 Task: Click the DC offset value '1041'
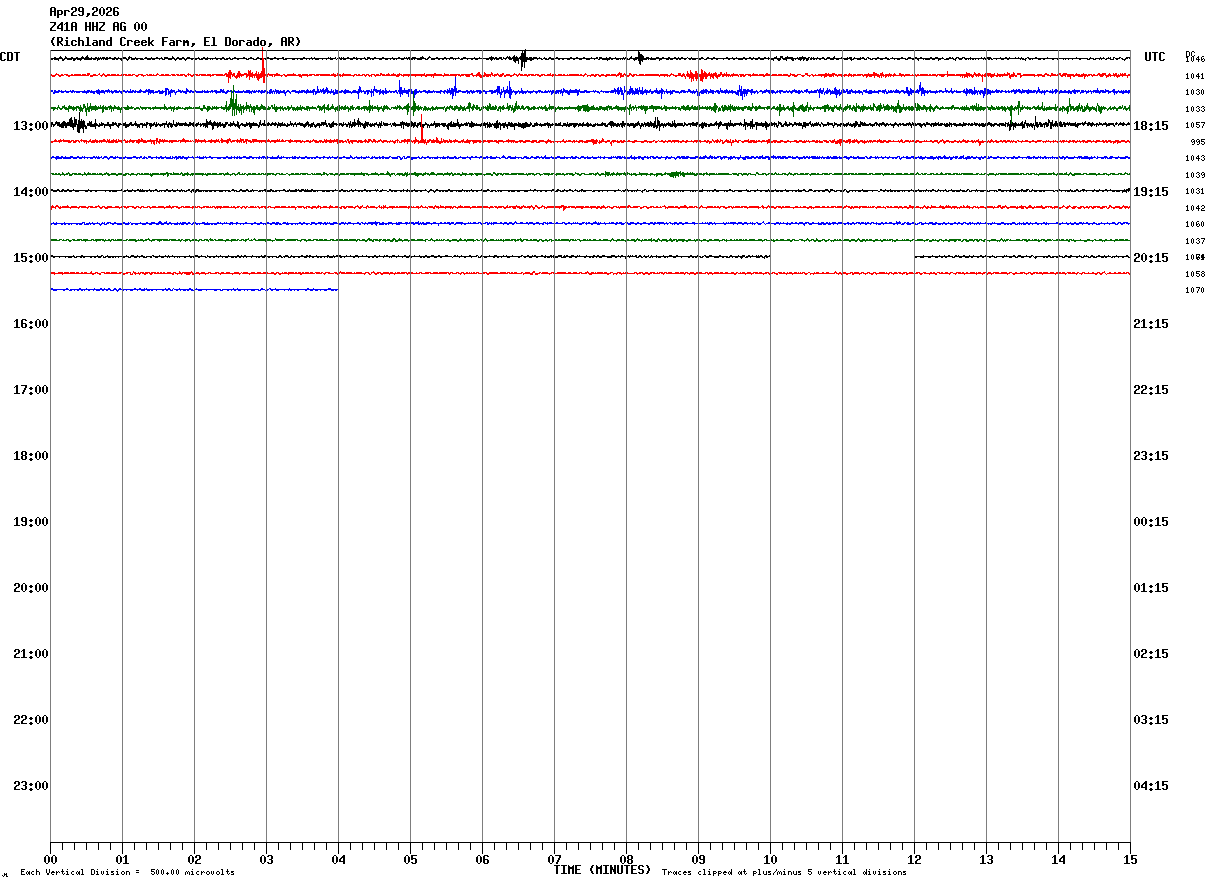(x=1195, y=76)
